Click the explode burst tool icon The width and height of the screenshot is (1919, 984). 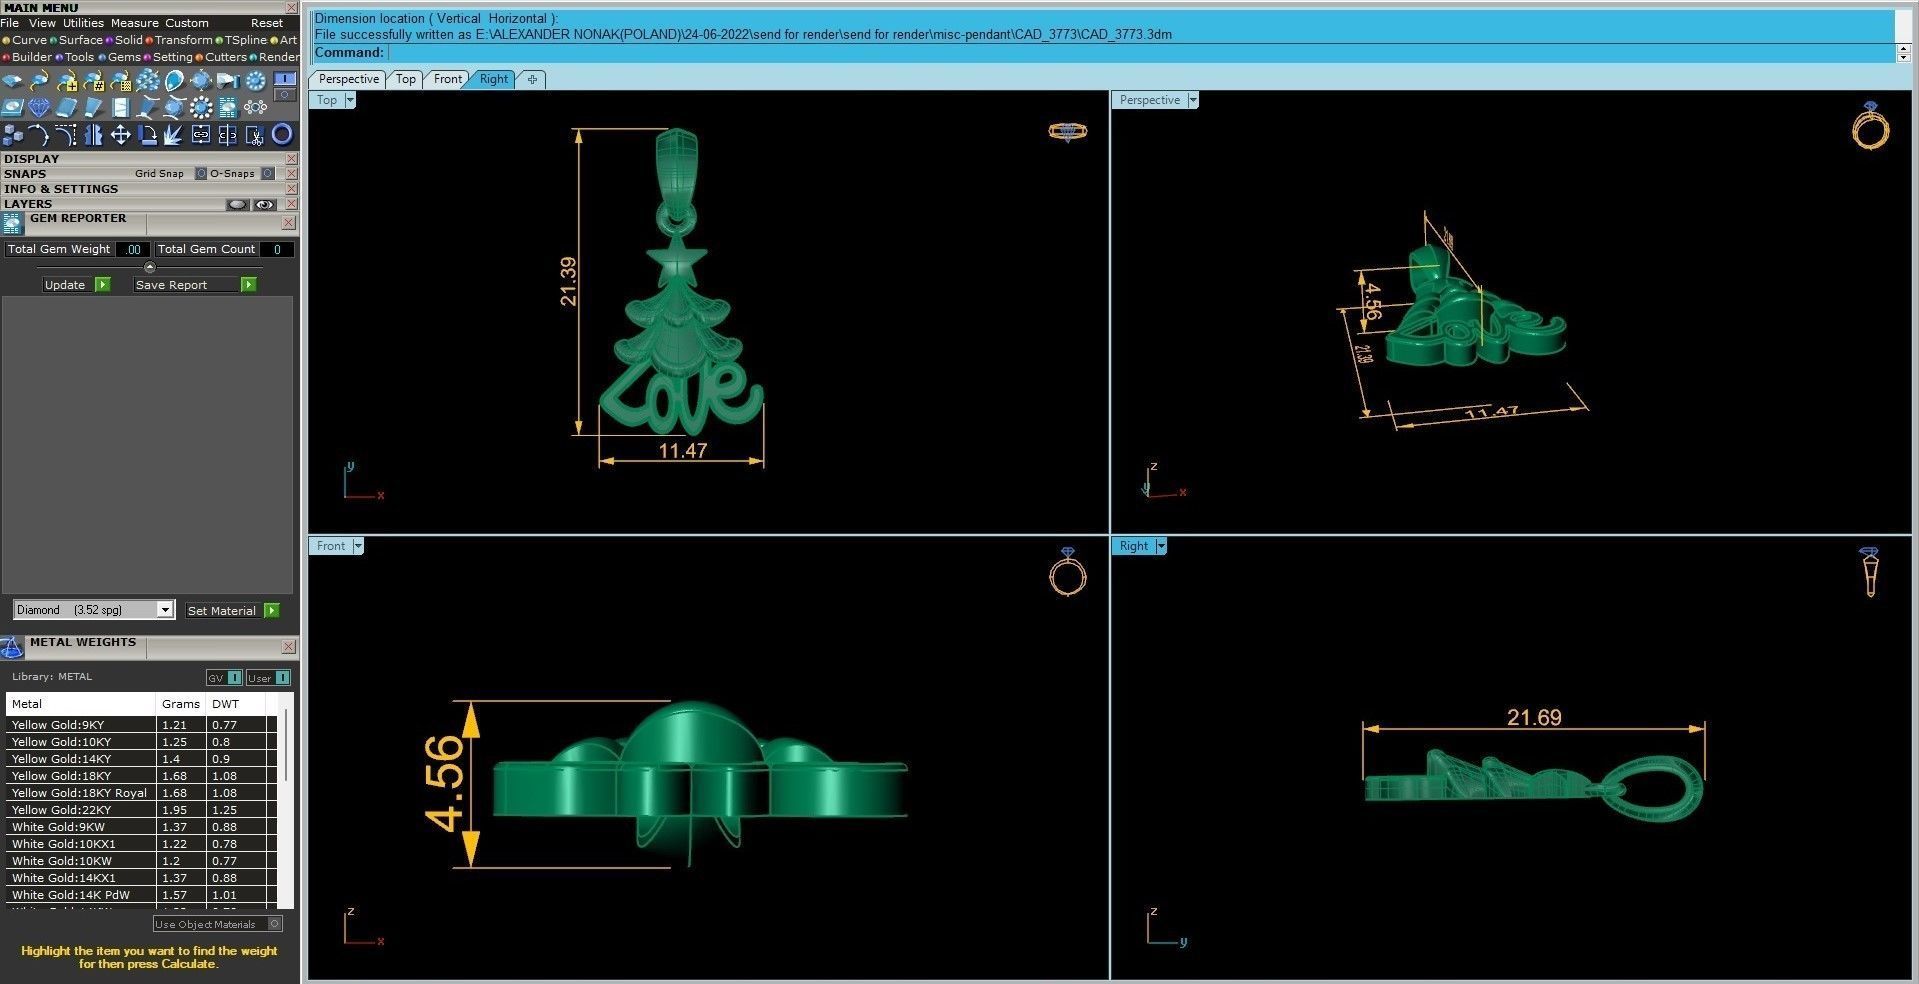click(174, 134)
